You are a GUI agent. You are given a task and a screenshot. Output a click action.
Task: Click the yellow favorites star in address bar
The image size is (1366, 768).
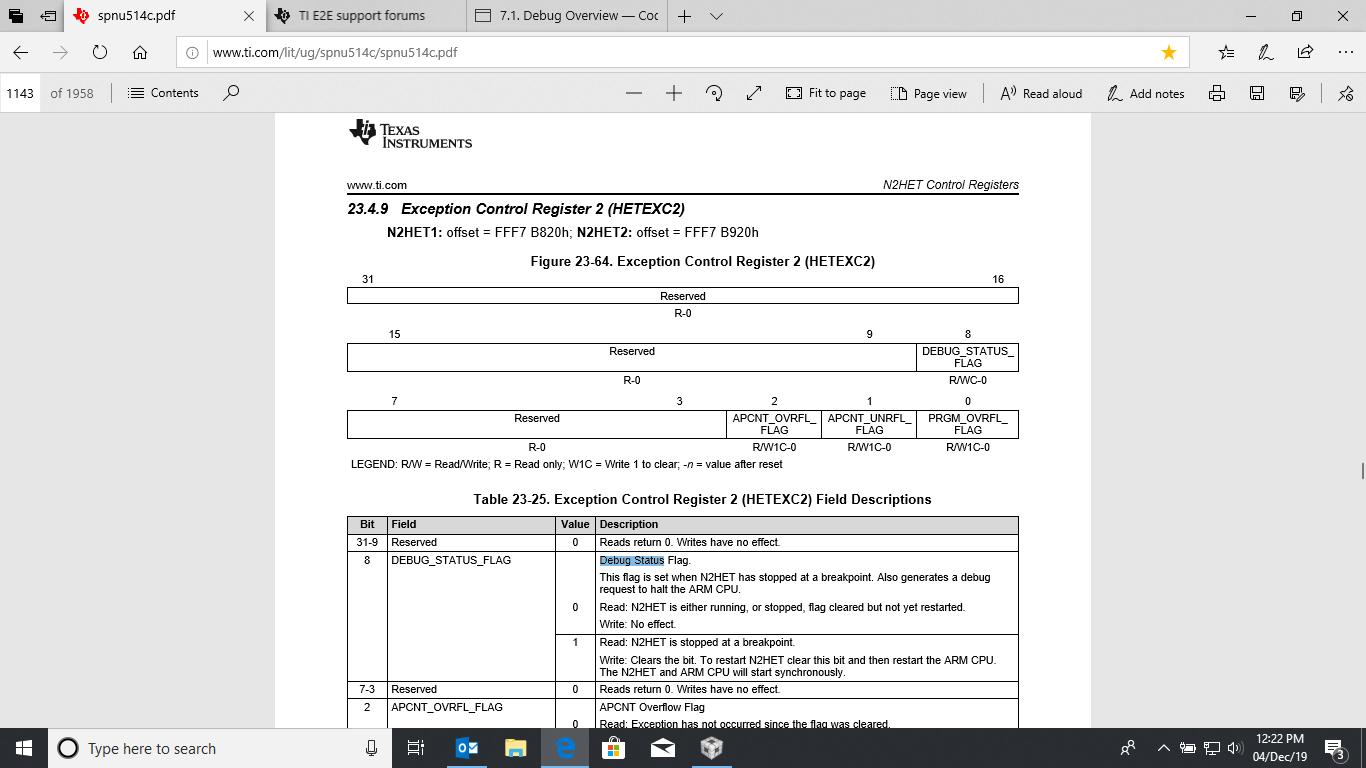(x=1168, y=52)
